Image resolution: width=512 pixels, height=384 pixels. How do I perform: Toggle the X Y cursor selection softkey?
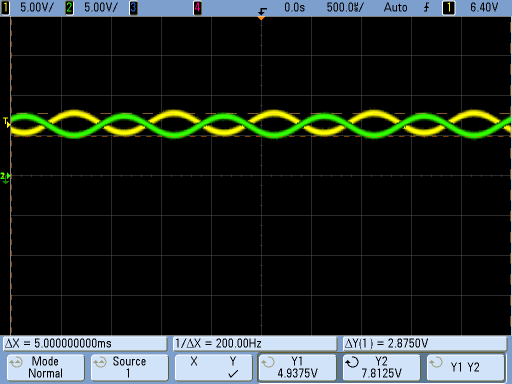point(214,367)
